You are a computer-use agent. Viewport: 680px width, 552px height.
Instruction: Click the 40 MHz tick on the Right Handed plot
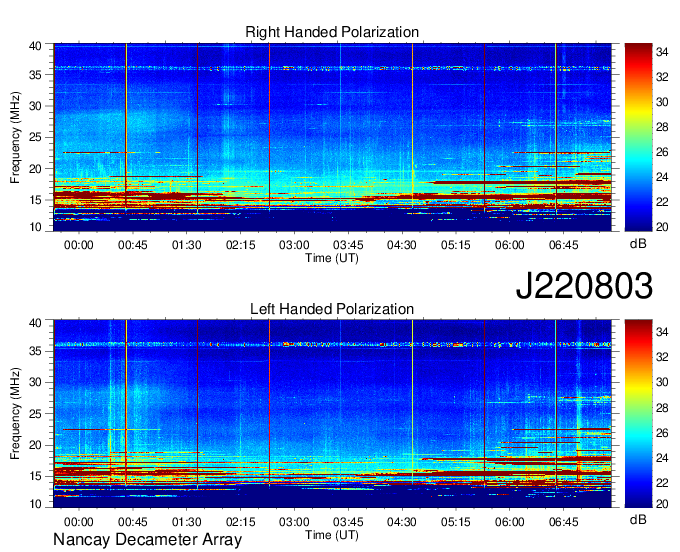[x=35, y=46]
